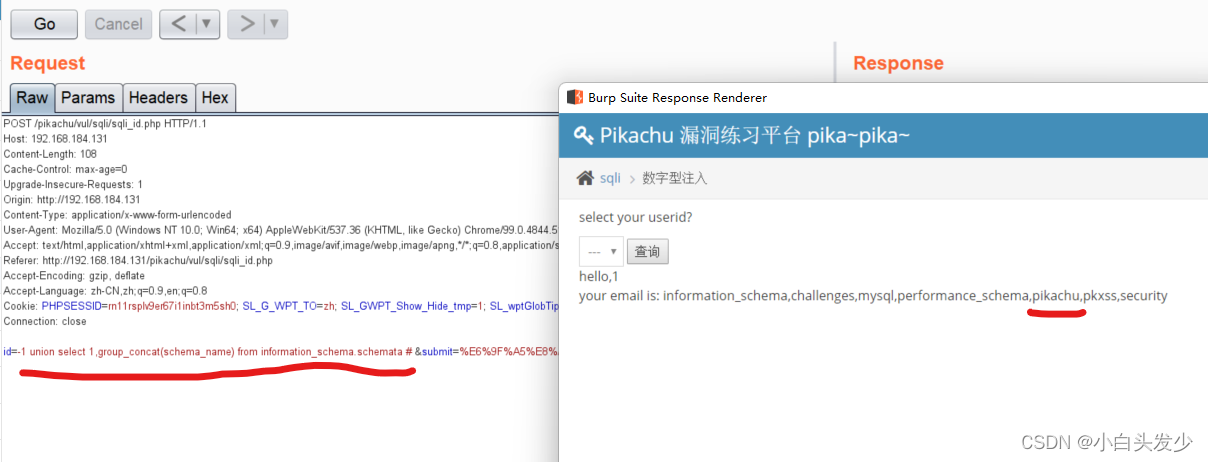Open the sqli breadcrumb link
The image size is (1208, 462).
tap(610, 178)
